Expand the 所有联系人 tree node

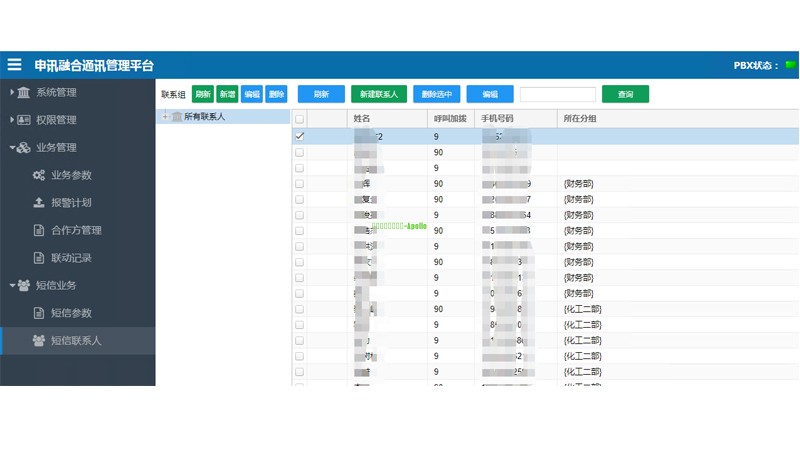coord(165,117)
